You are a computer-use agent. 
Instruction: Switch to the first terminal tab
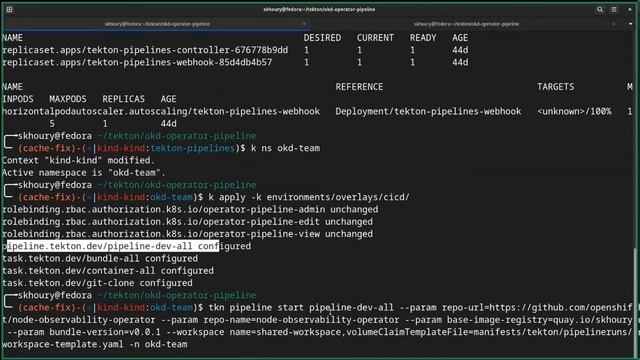click(157, 24)
